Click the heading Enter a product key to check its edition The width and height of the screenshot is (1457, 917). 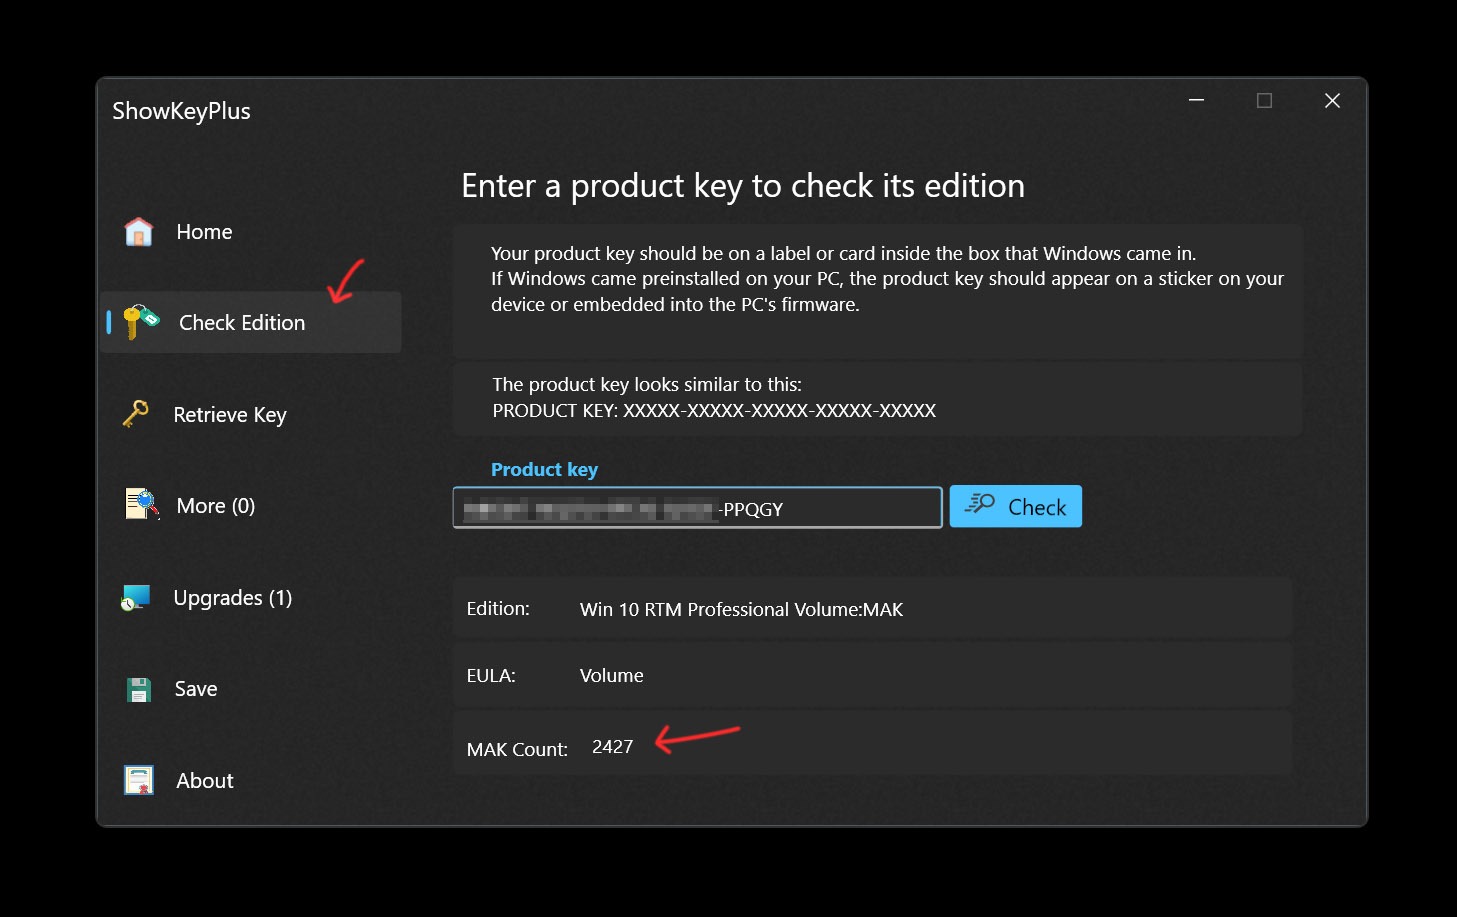tap(743, 186)
